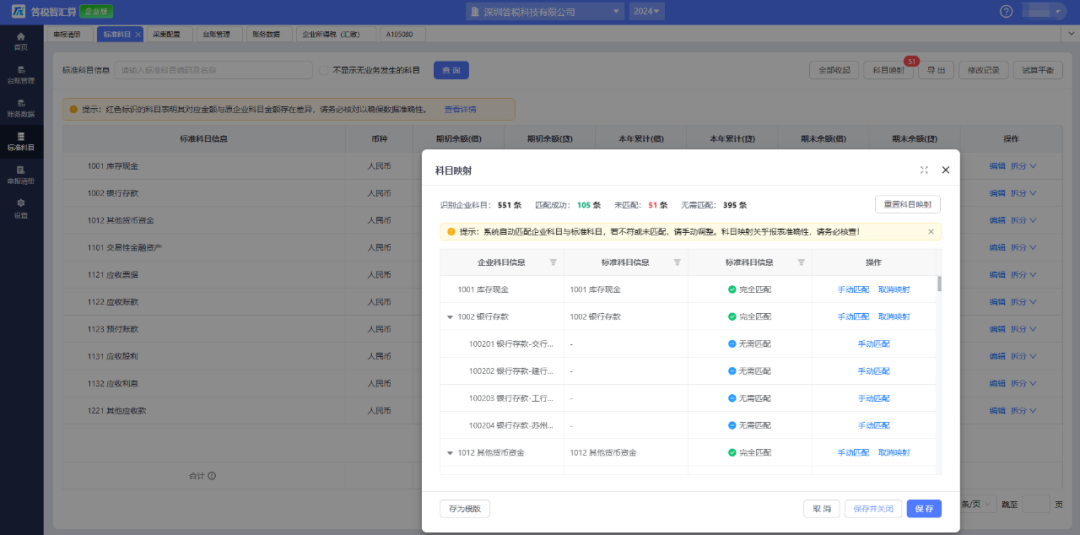Click 完全匹配 status icon for 1001 库存现金
The image size is (1080, 535).
(731, 289)
